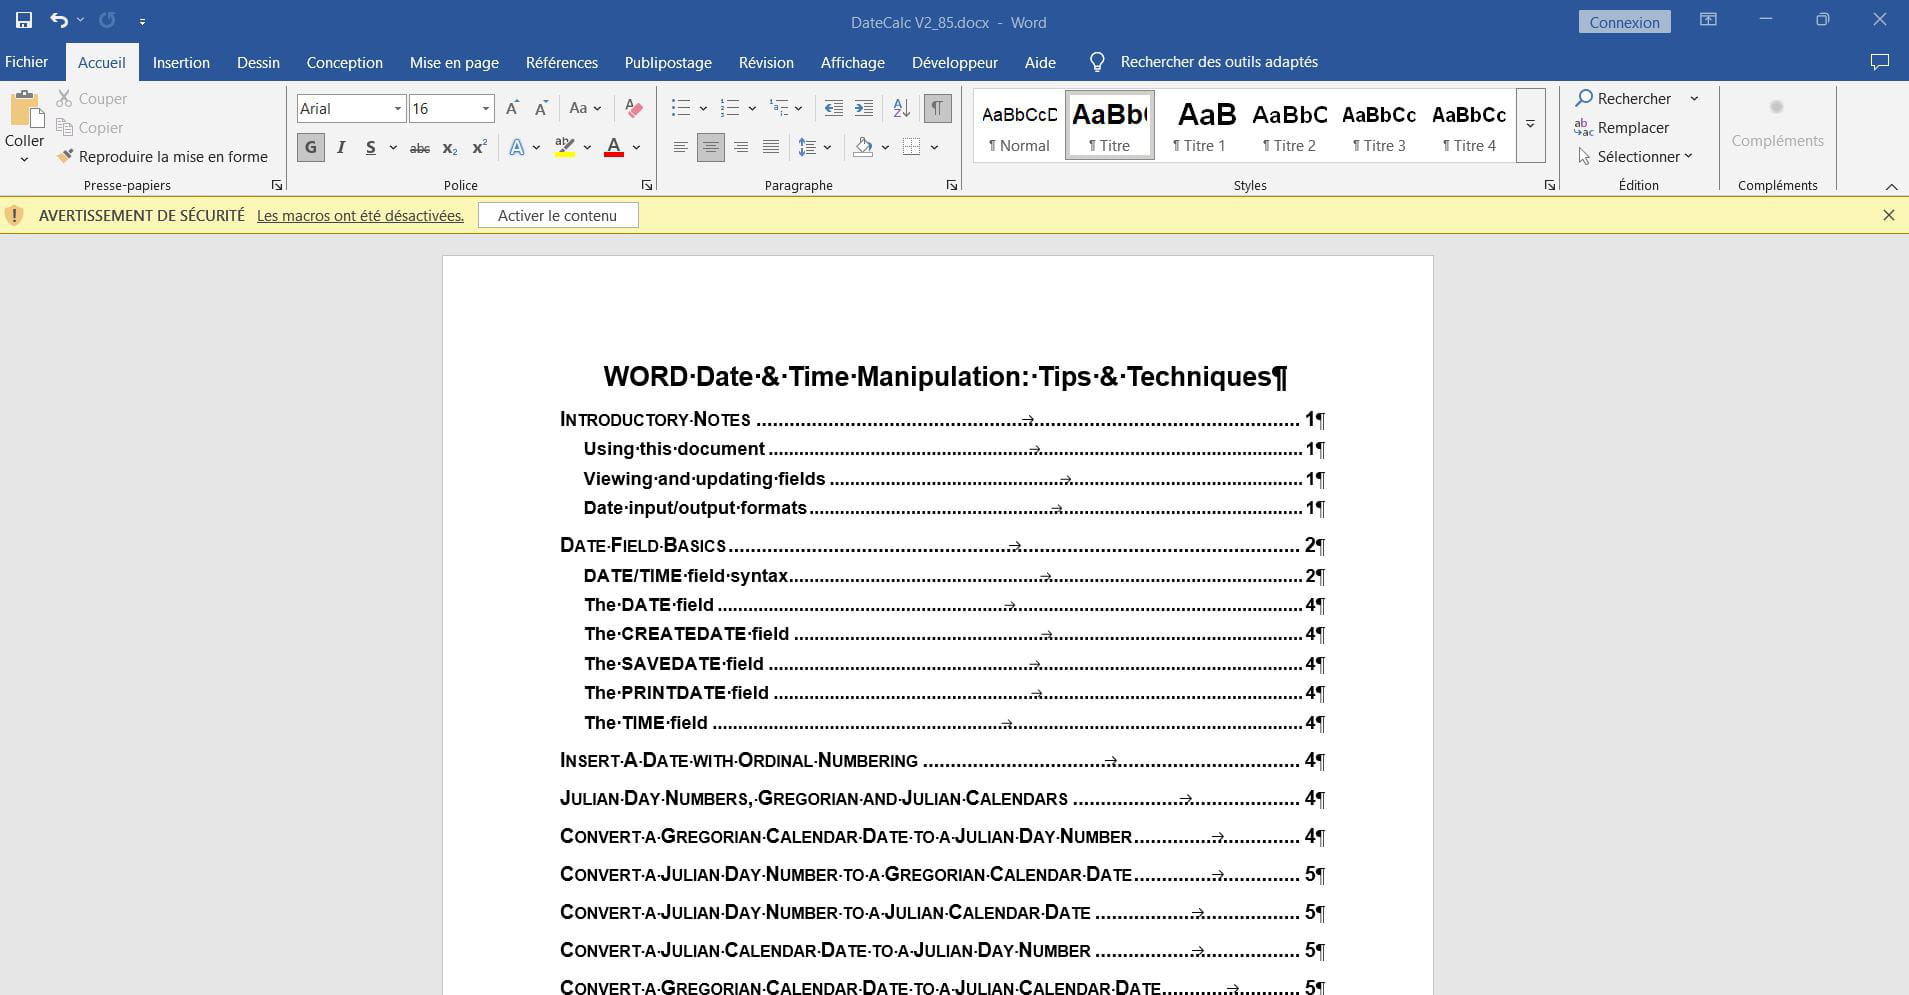The width and height of the screenshot is (1909, 995).
Task: Click the Undo arrow icon
Action: (x=59, y=20)
